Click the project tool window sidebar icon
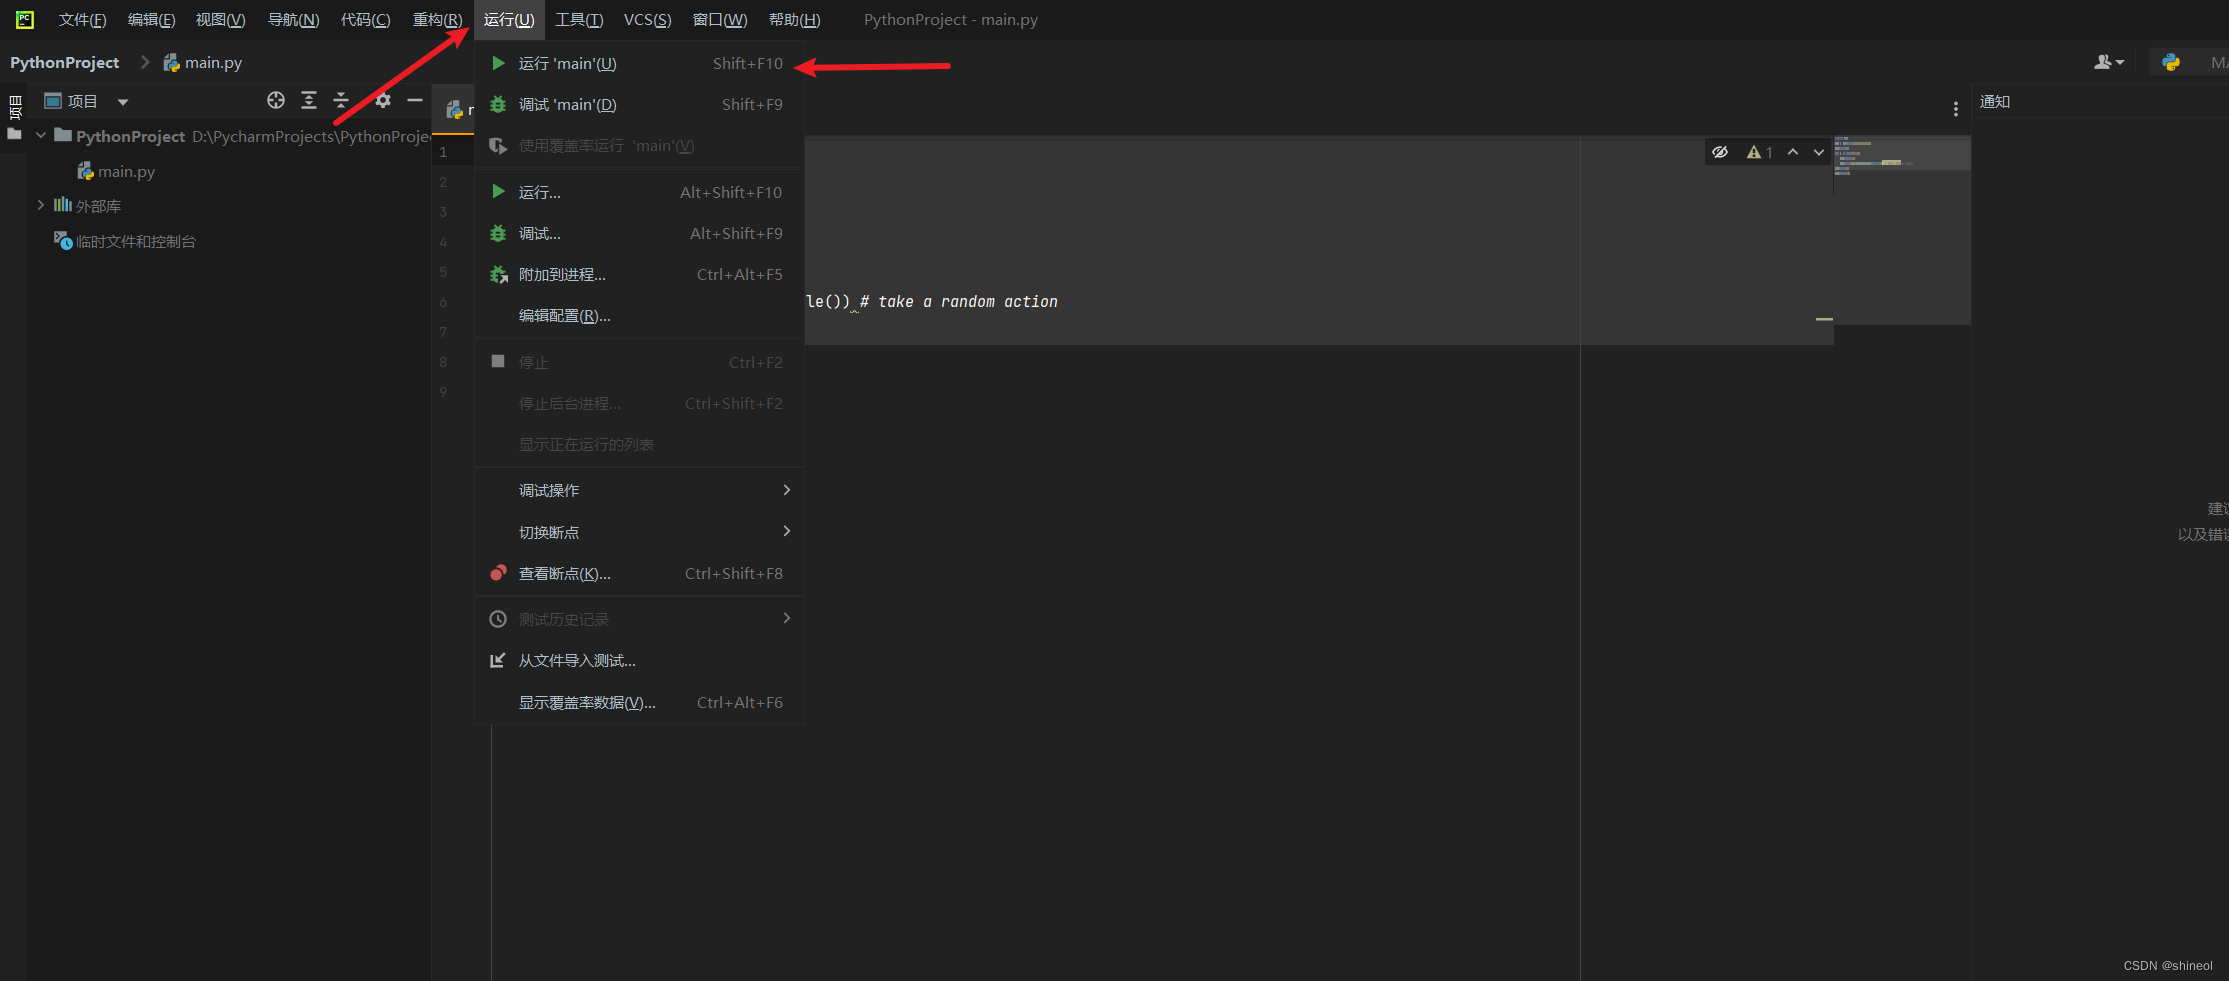This screenshot has height=981, width=2229. coord(14,117)
